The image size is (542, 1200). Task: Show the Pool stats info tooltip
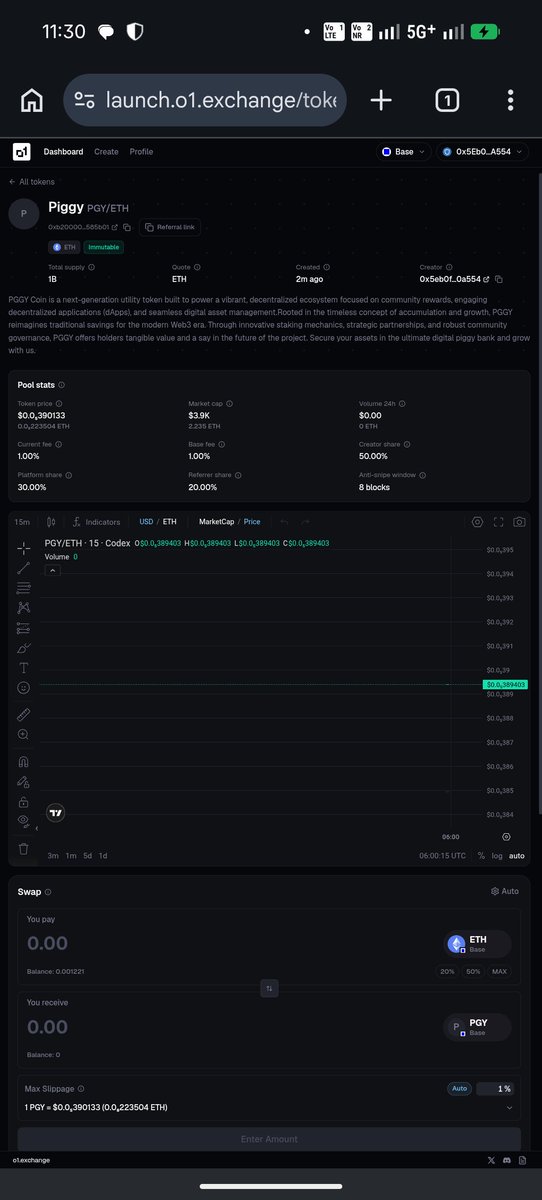pyautogui.click(x=62, y=385)
